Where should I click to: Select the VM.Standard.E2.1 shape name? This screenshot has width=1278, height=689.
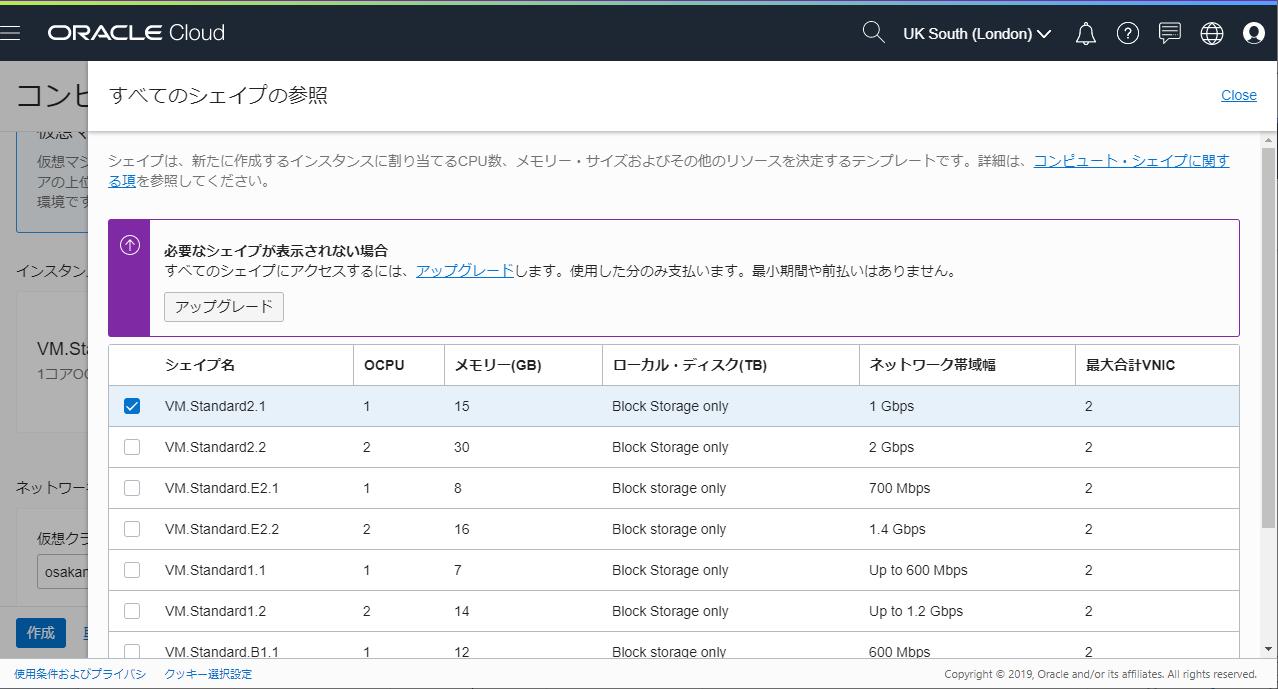click(x=222, y=488)
